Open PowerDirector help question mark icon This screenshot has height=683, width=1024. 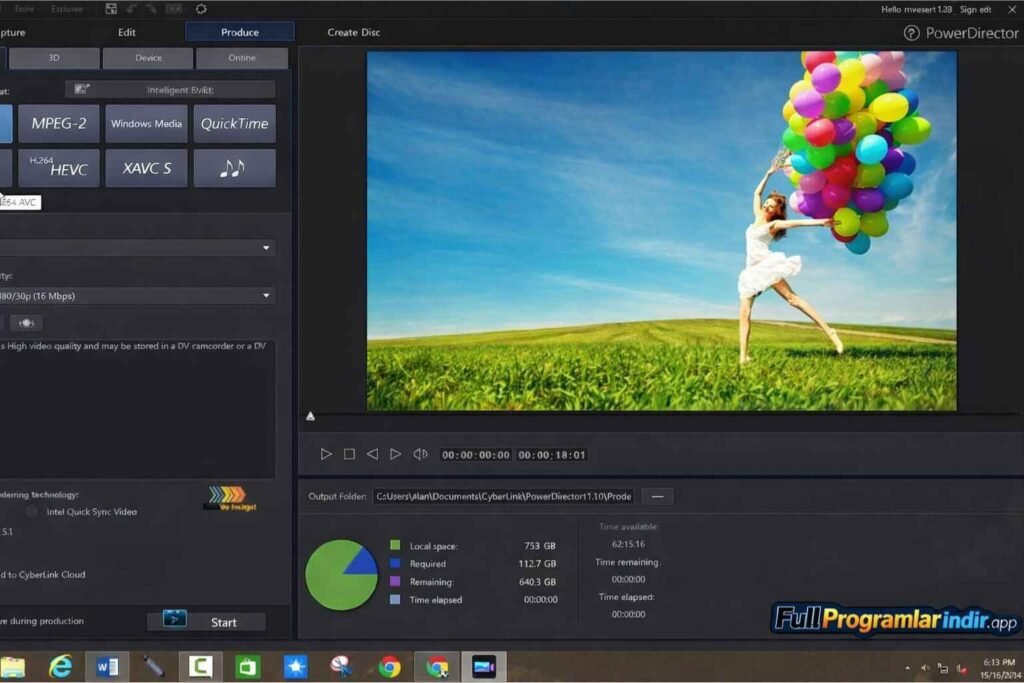click(911, 33)
